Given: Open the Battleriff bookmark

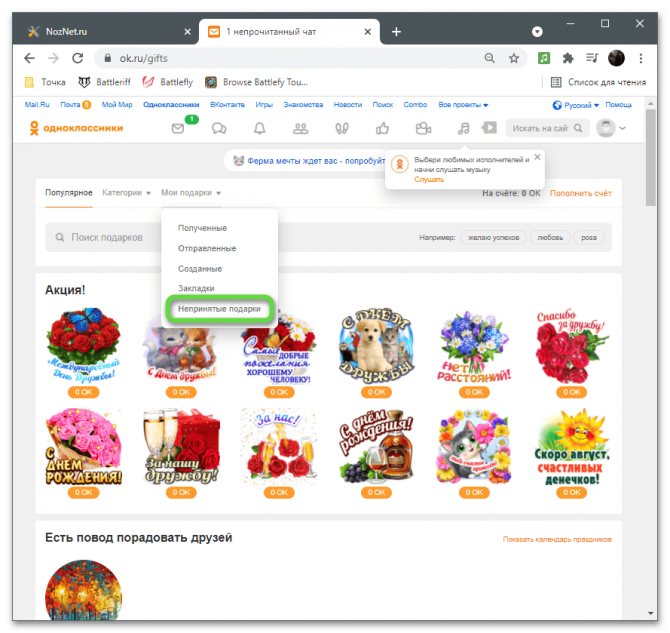Looking at the screenshot, I should tap(104, 82).
